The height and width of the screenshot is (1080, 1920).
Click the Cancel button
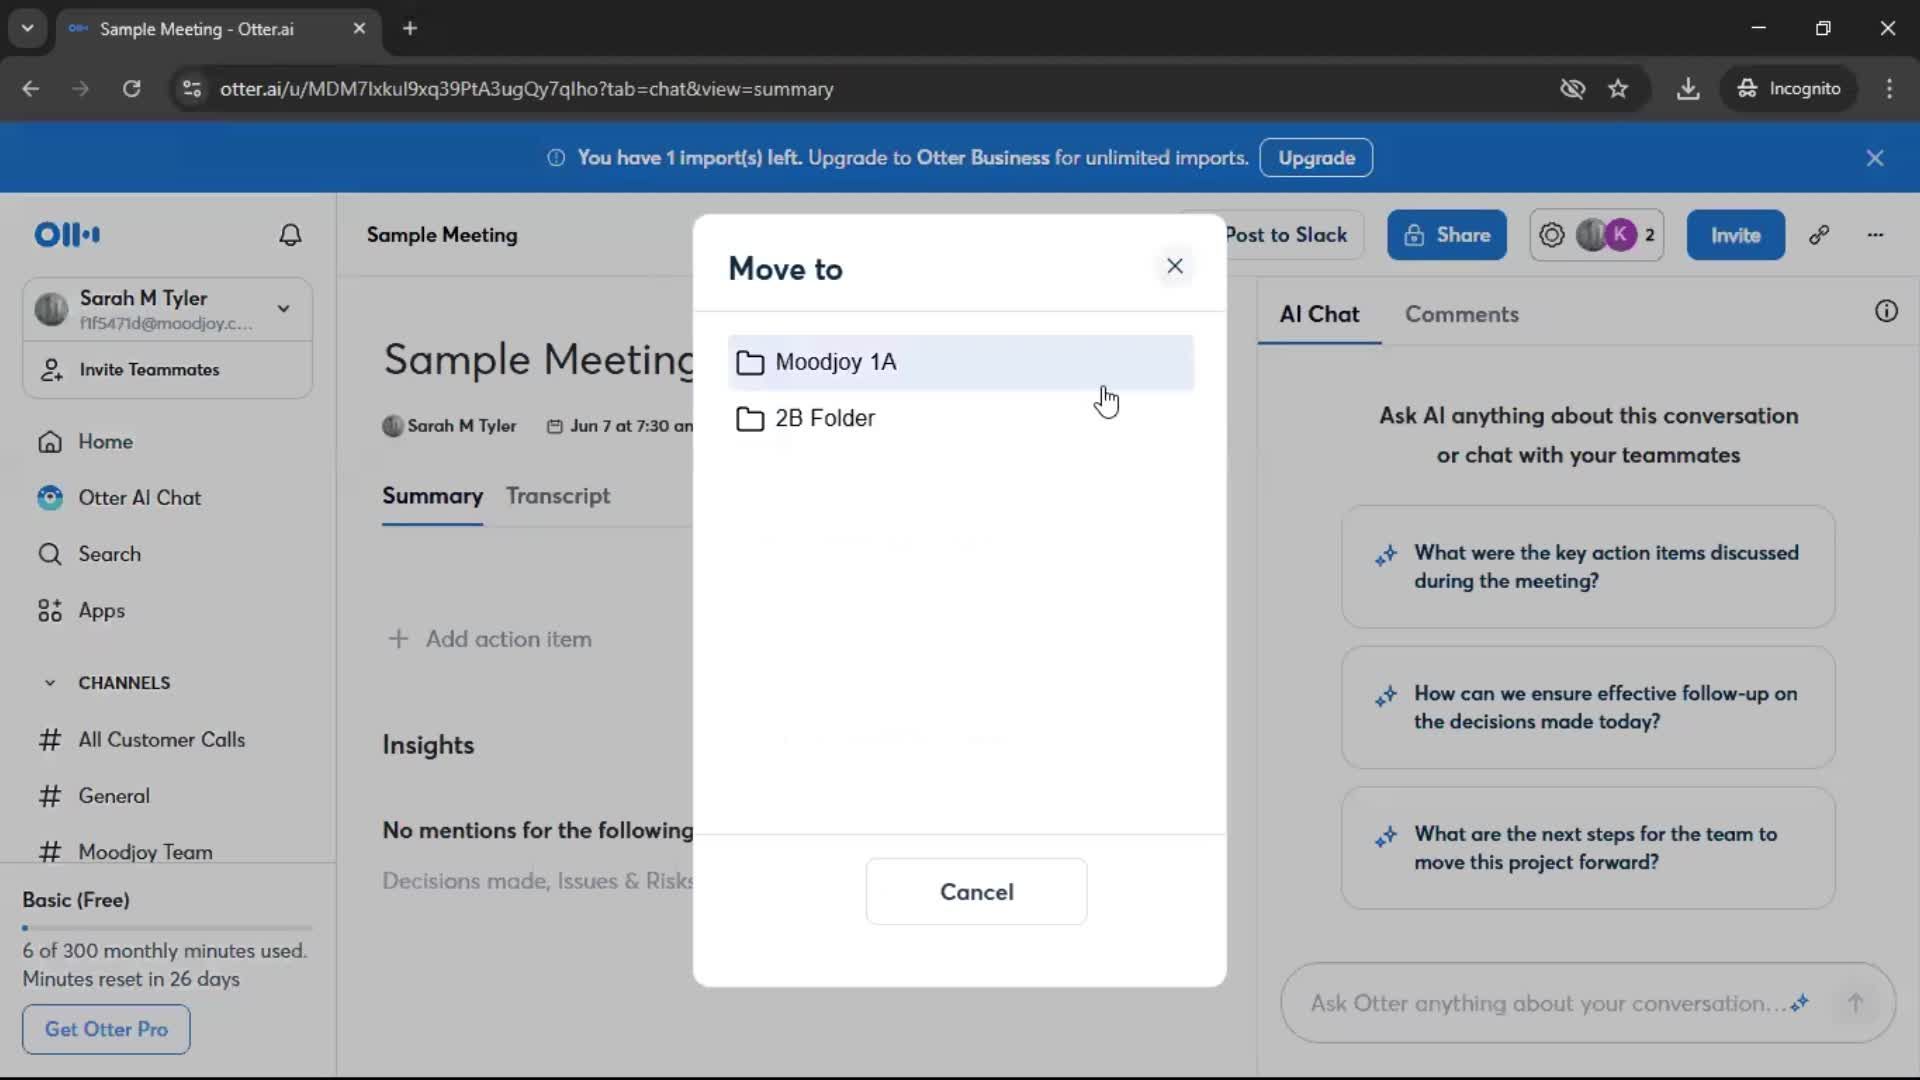click(976, 891)
